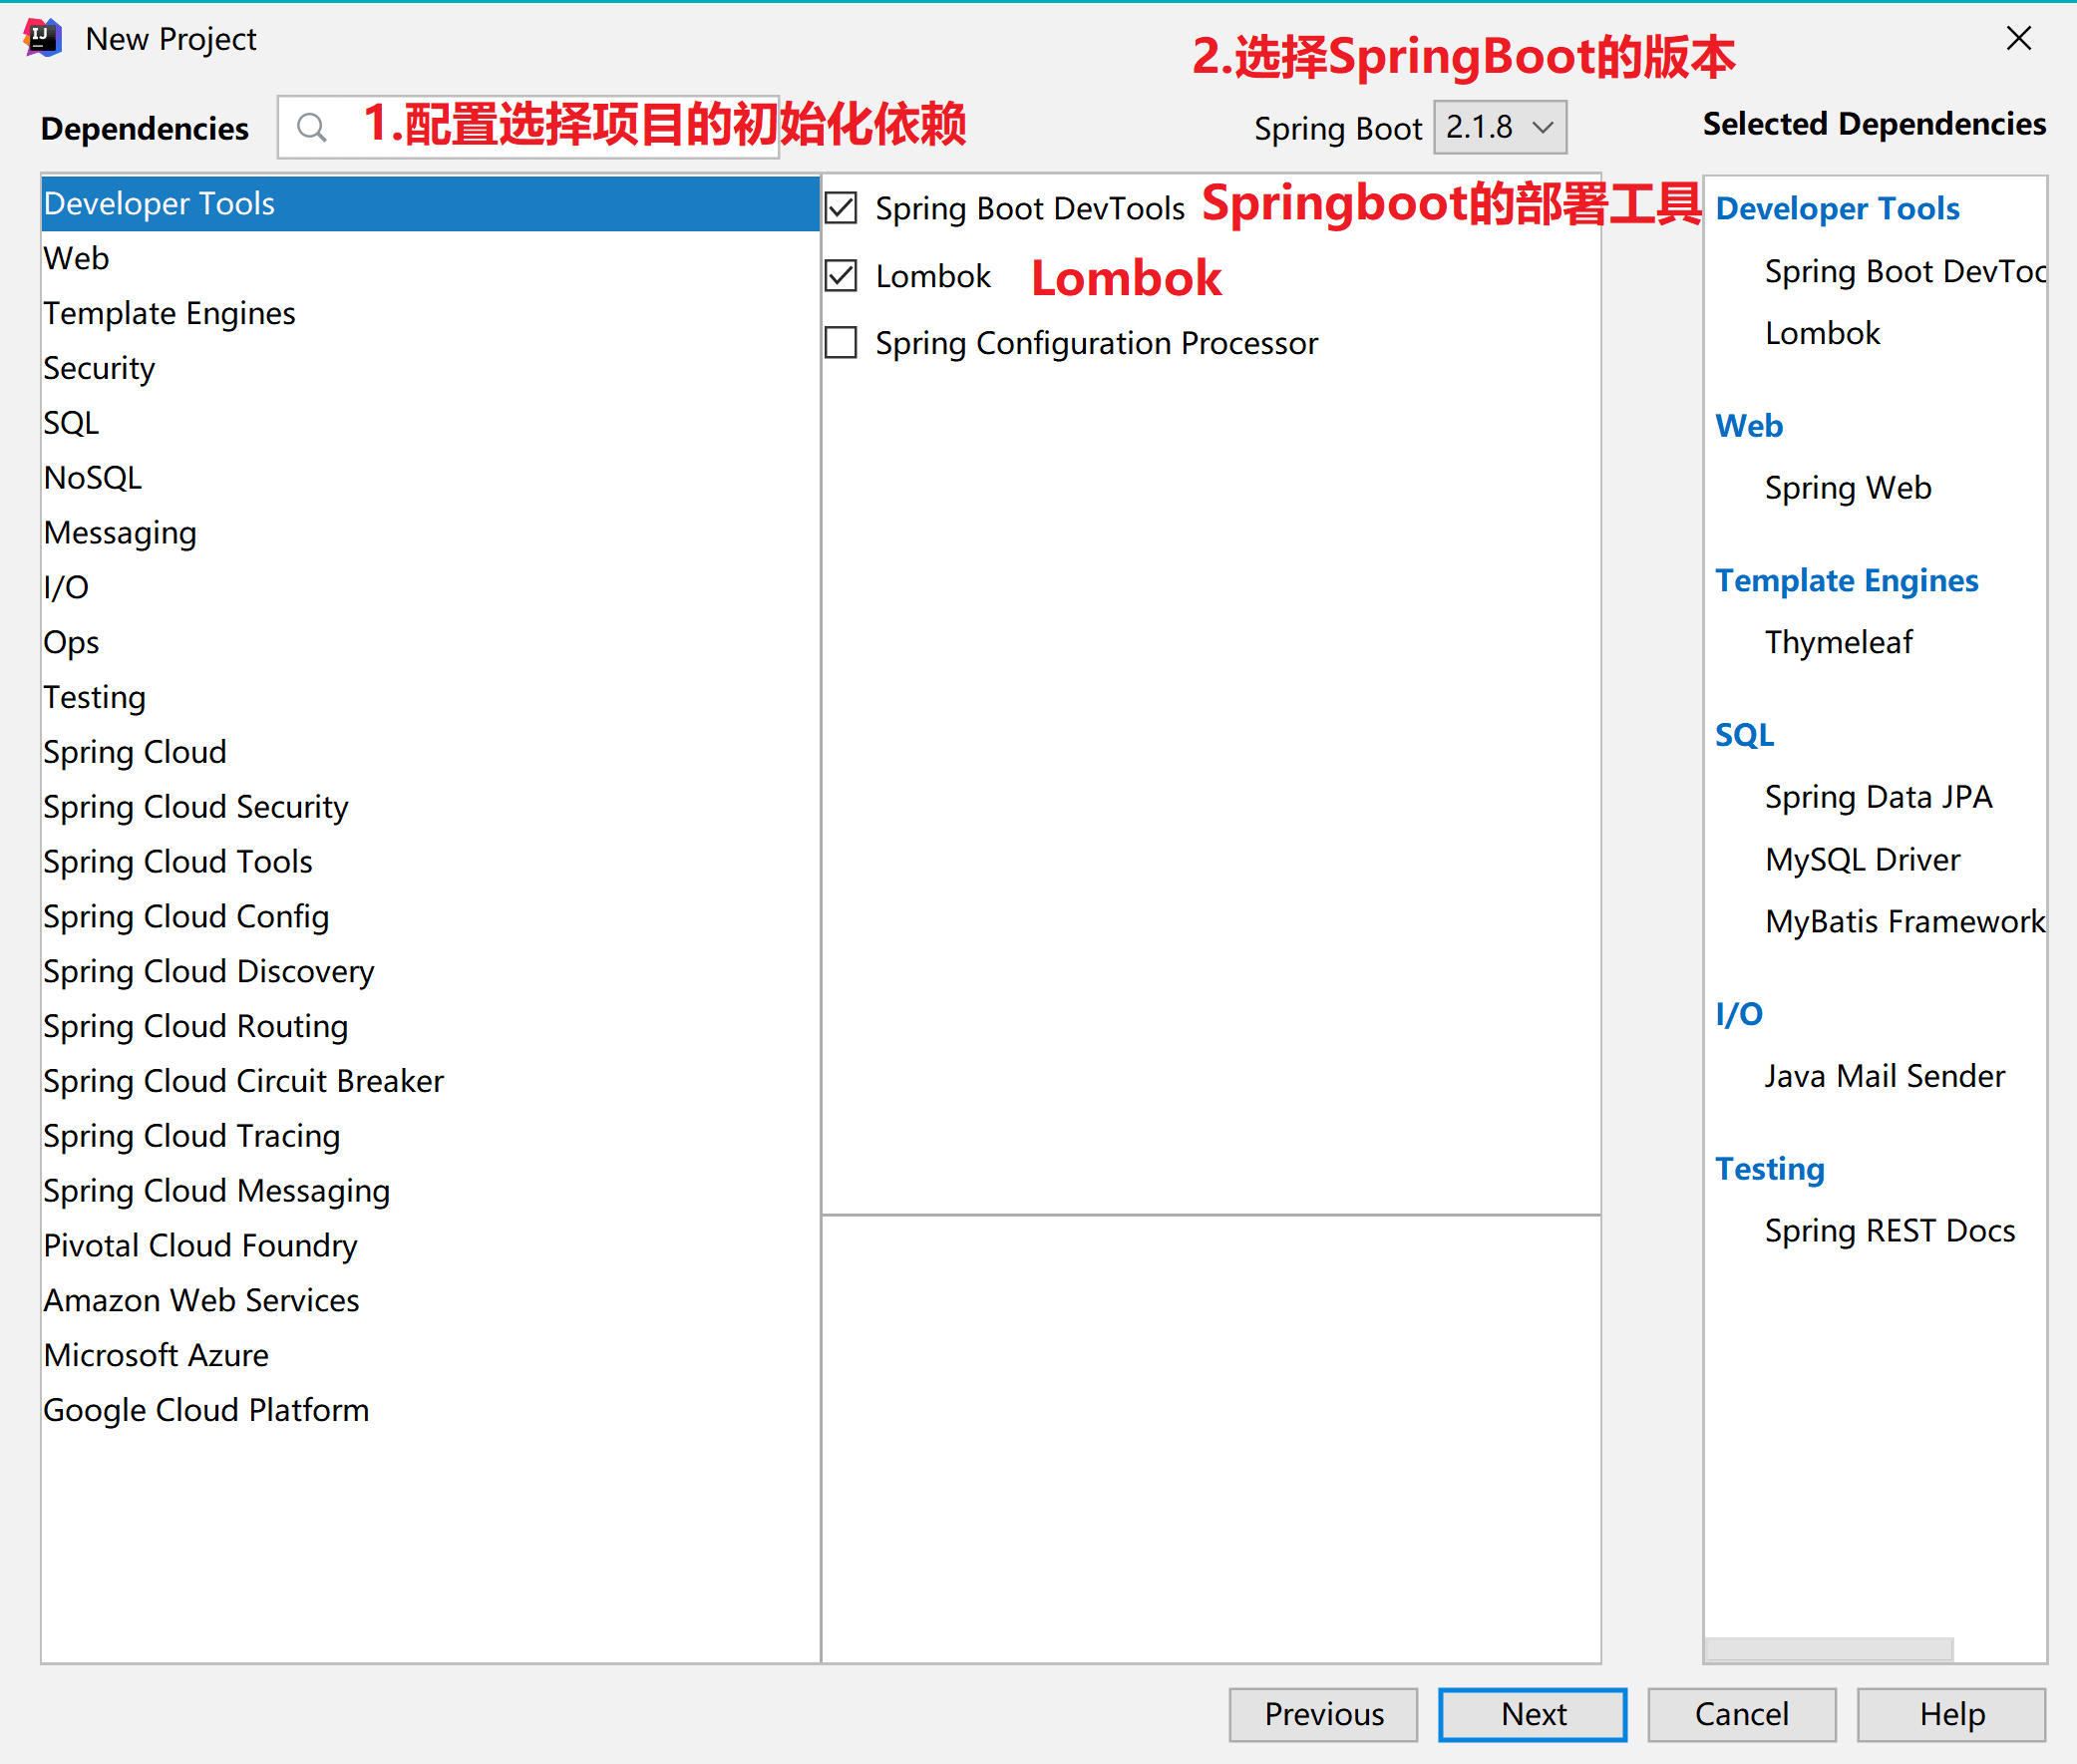
Task: Click the Previous button
Action: (x=1323, y=1714)
